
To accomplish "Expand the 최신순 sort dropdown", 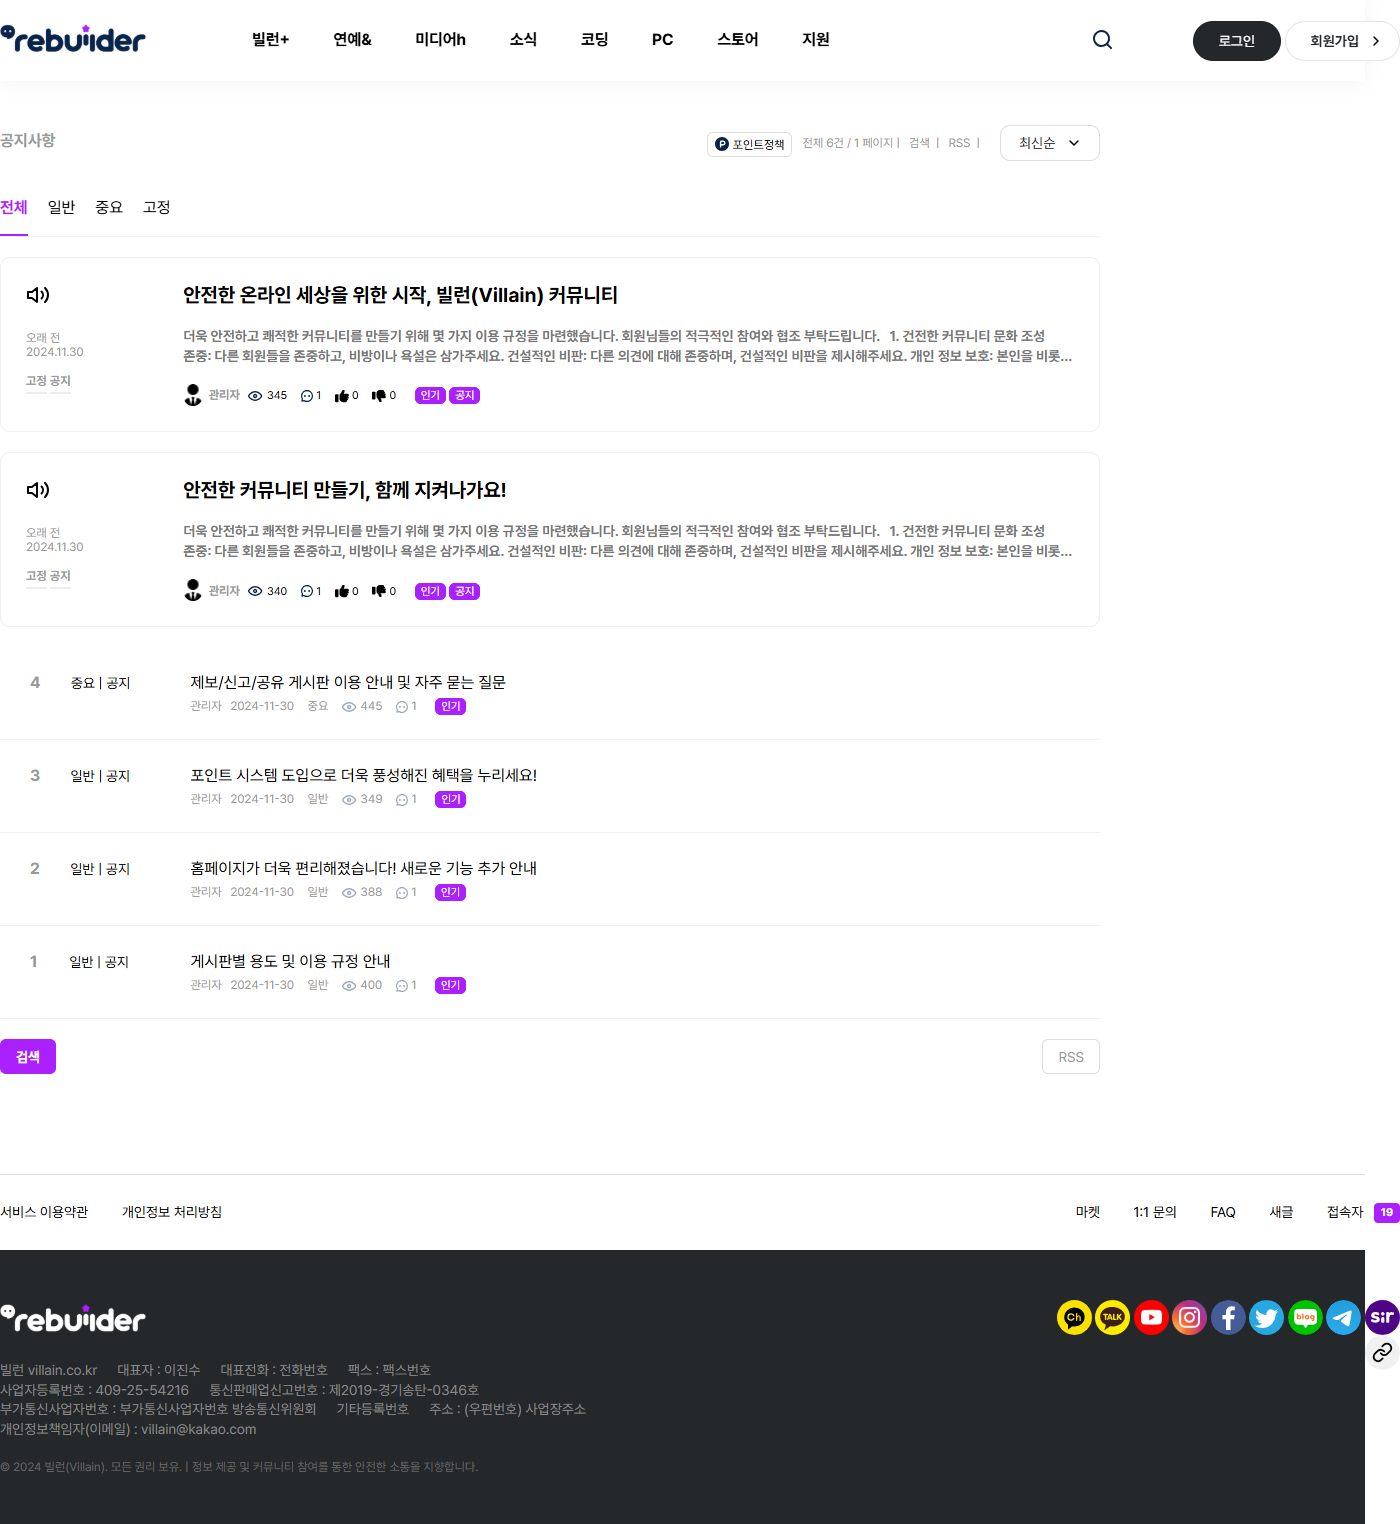I will pos(1049,143).
